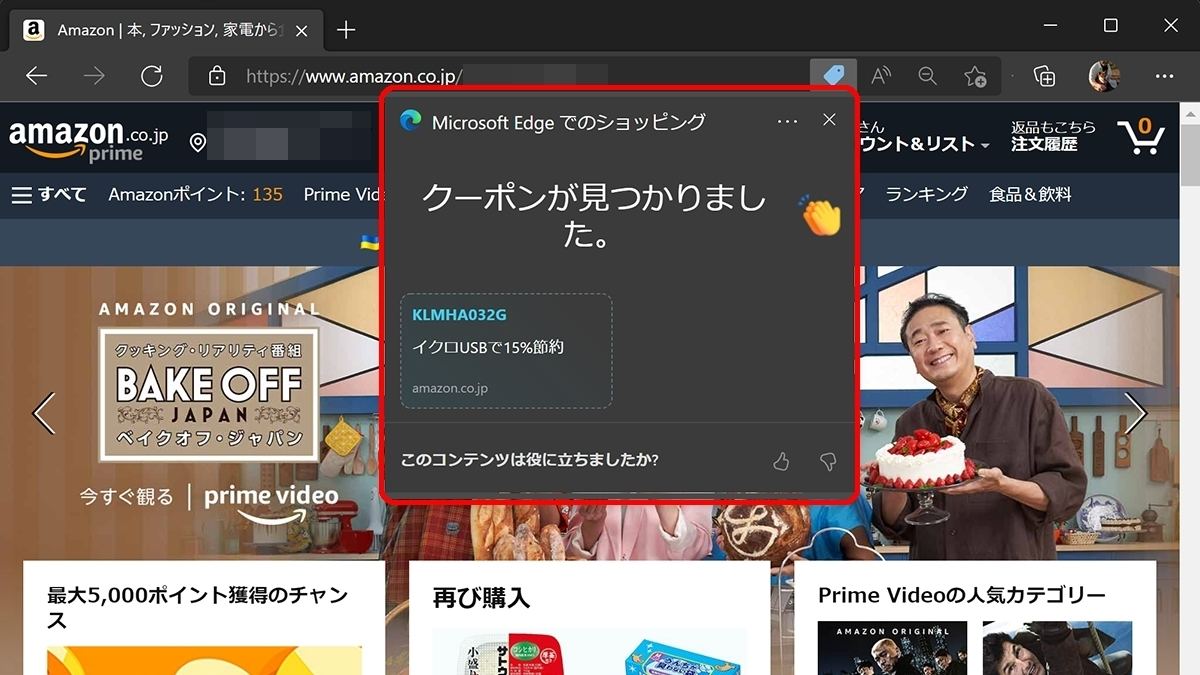Click the Amazon.co.jp prime logo
1200x675 pixels.
click(89, 141)
